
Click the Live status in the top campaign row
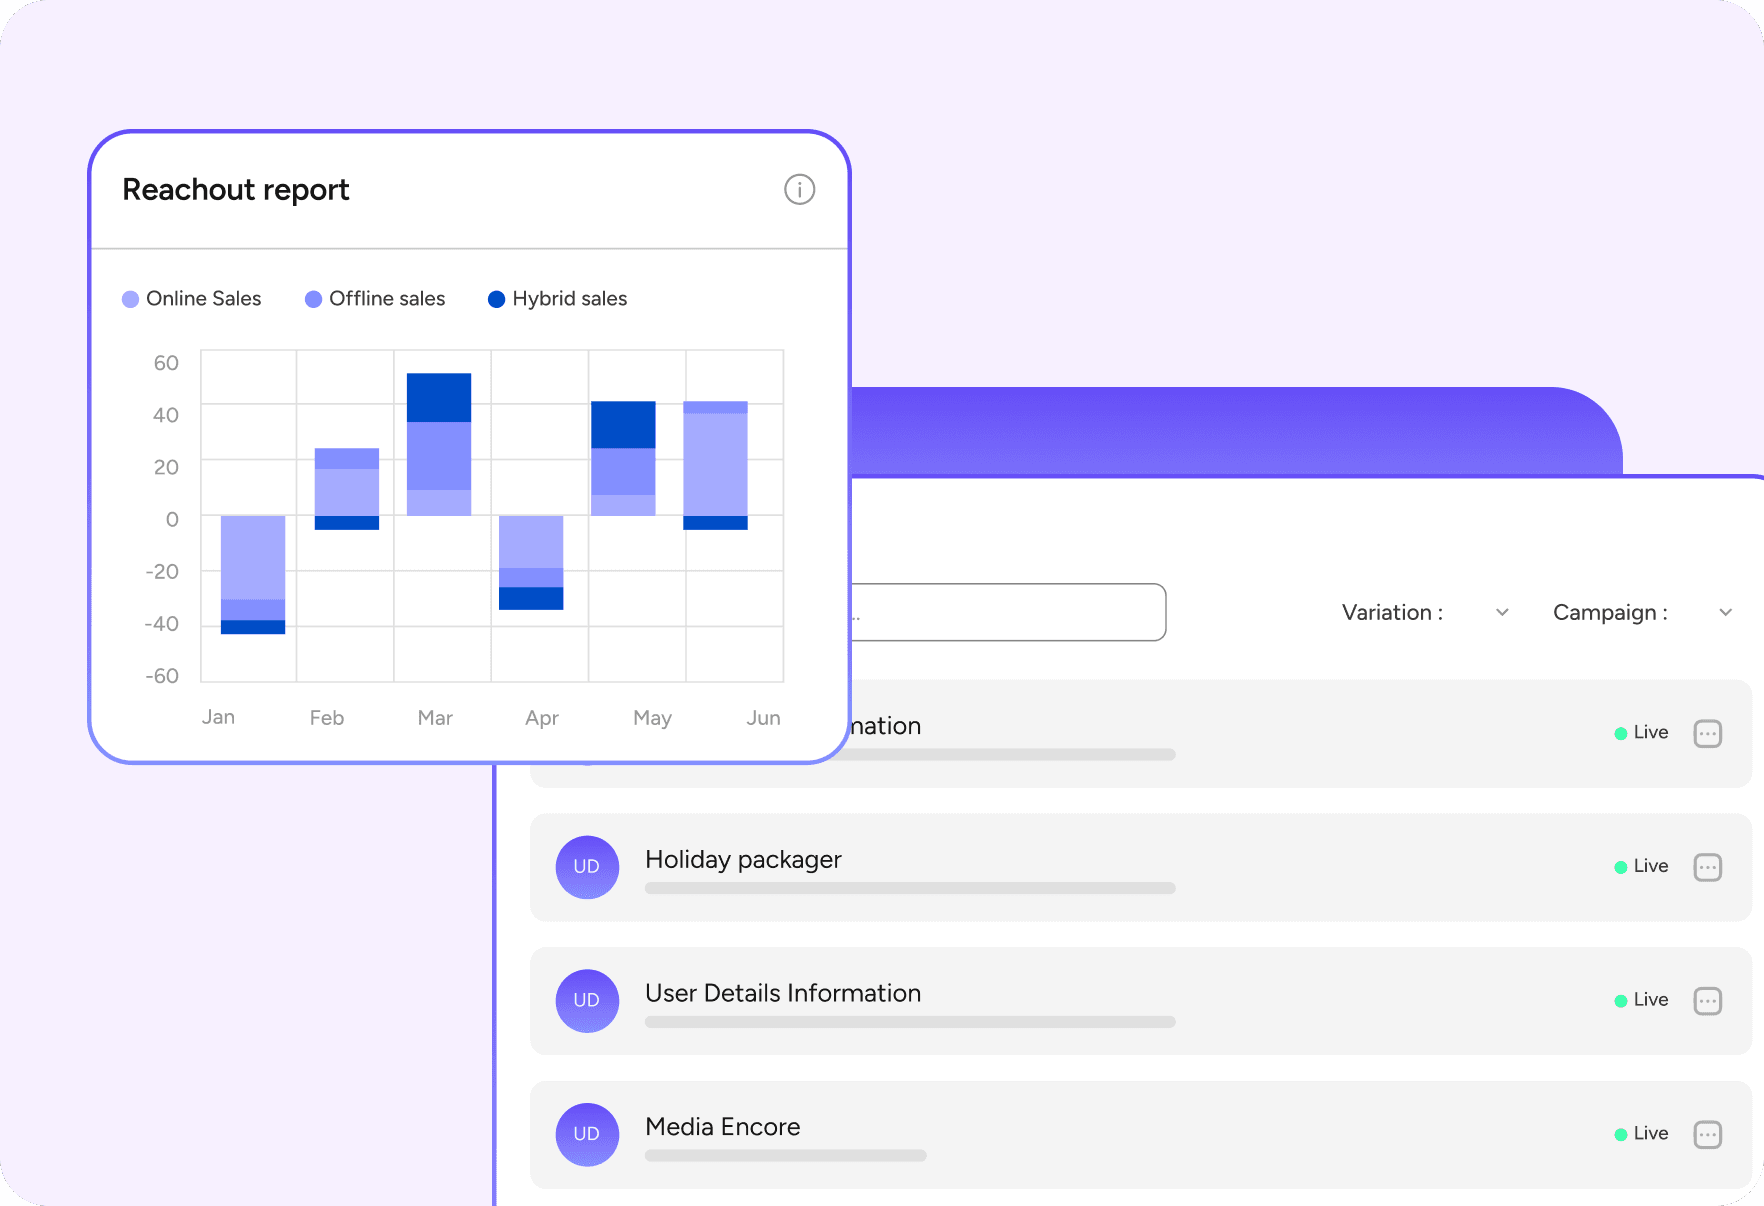(x=1641, y=732)
